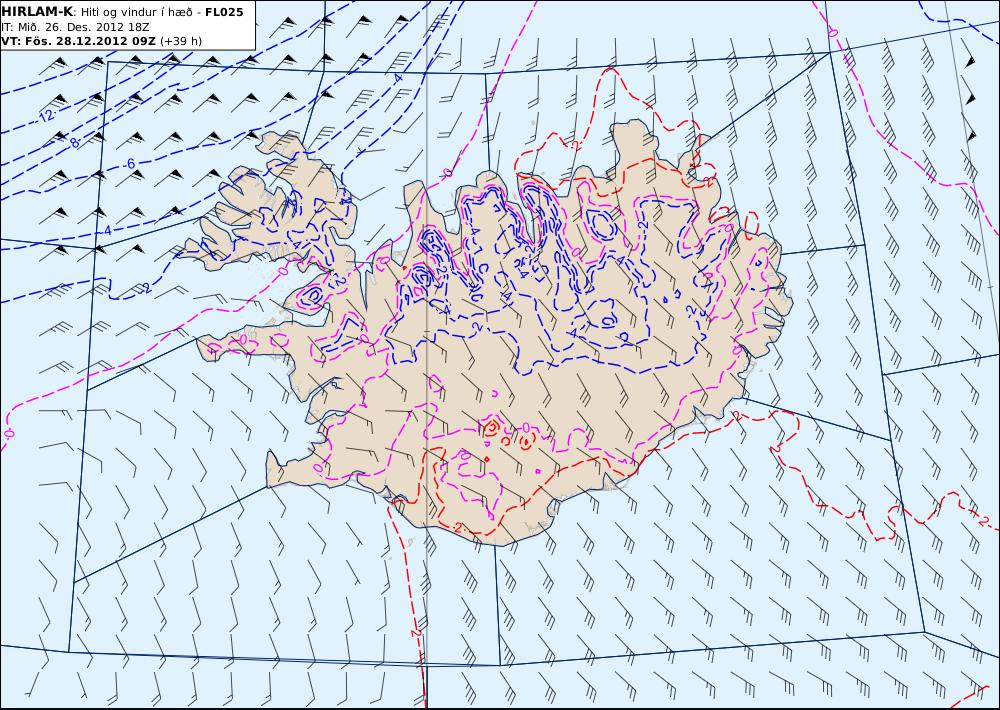The width and height of the screenshot is (1000, 710).
Task: Click the HIRLAM-K model title text
Action: (x=37, y=12)
